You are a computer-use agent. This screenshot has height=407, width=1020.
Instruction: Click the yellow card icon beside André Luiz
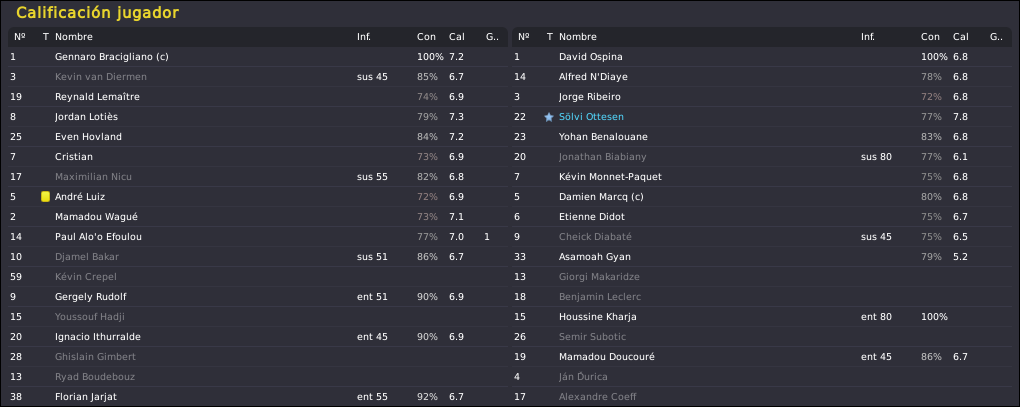tap(45, 196)
